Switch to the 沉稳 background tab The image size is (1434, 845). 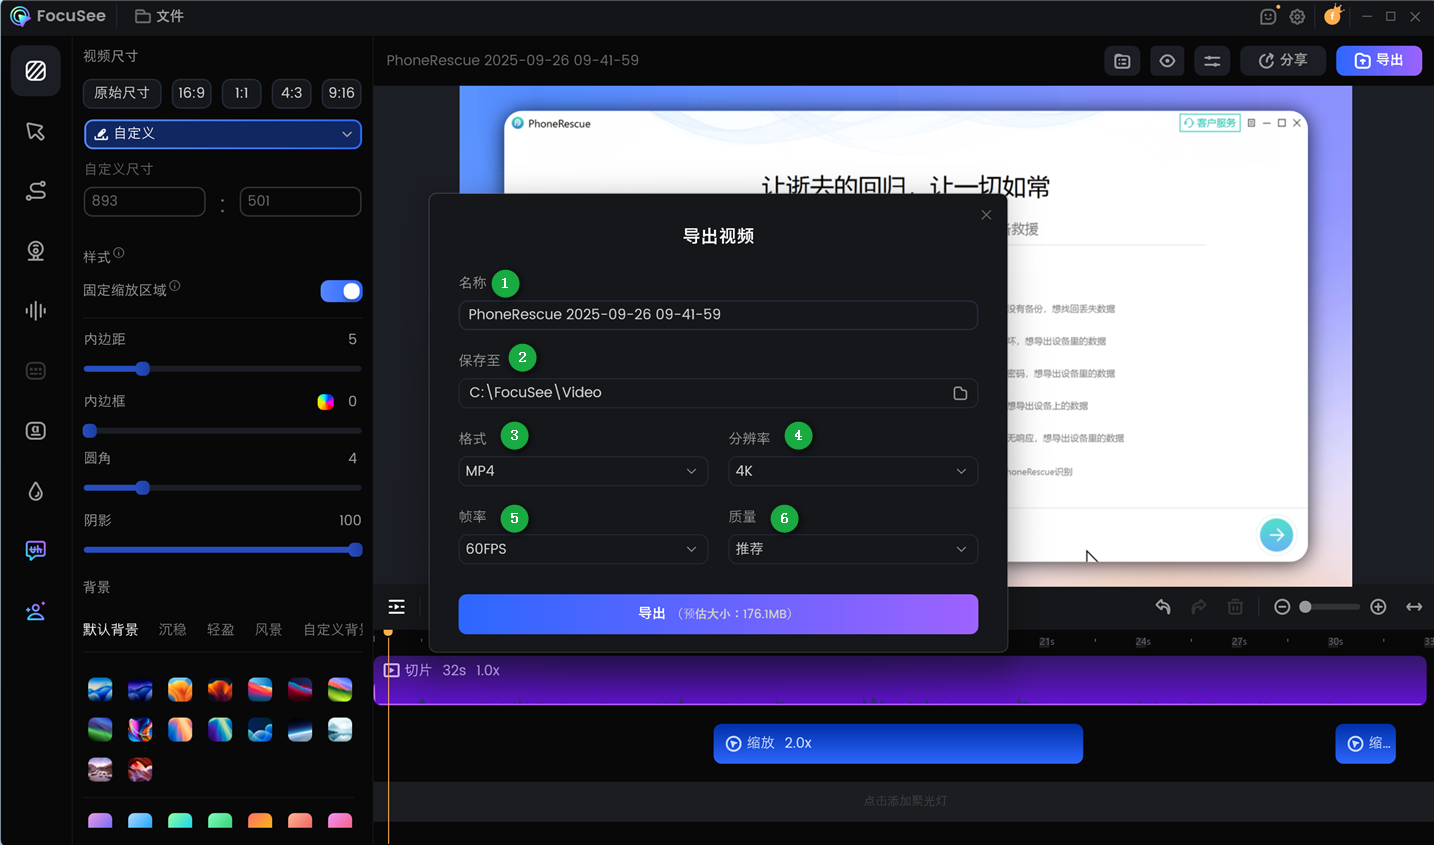click(173, 629)
